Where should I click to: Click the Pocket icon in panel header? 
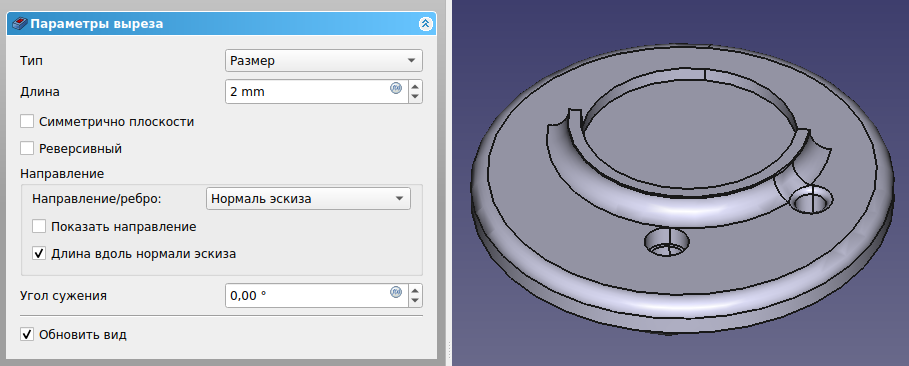(20, 24)
